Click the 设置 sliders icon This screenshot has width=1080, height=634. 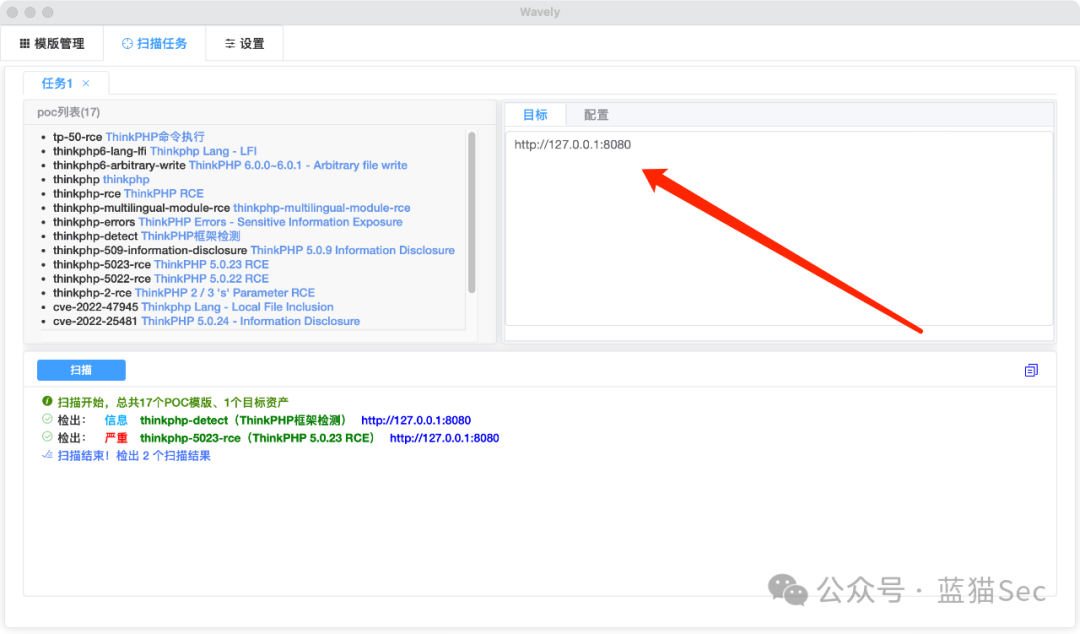[230, 43]
